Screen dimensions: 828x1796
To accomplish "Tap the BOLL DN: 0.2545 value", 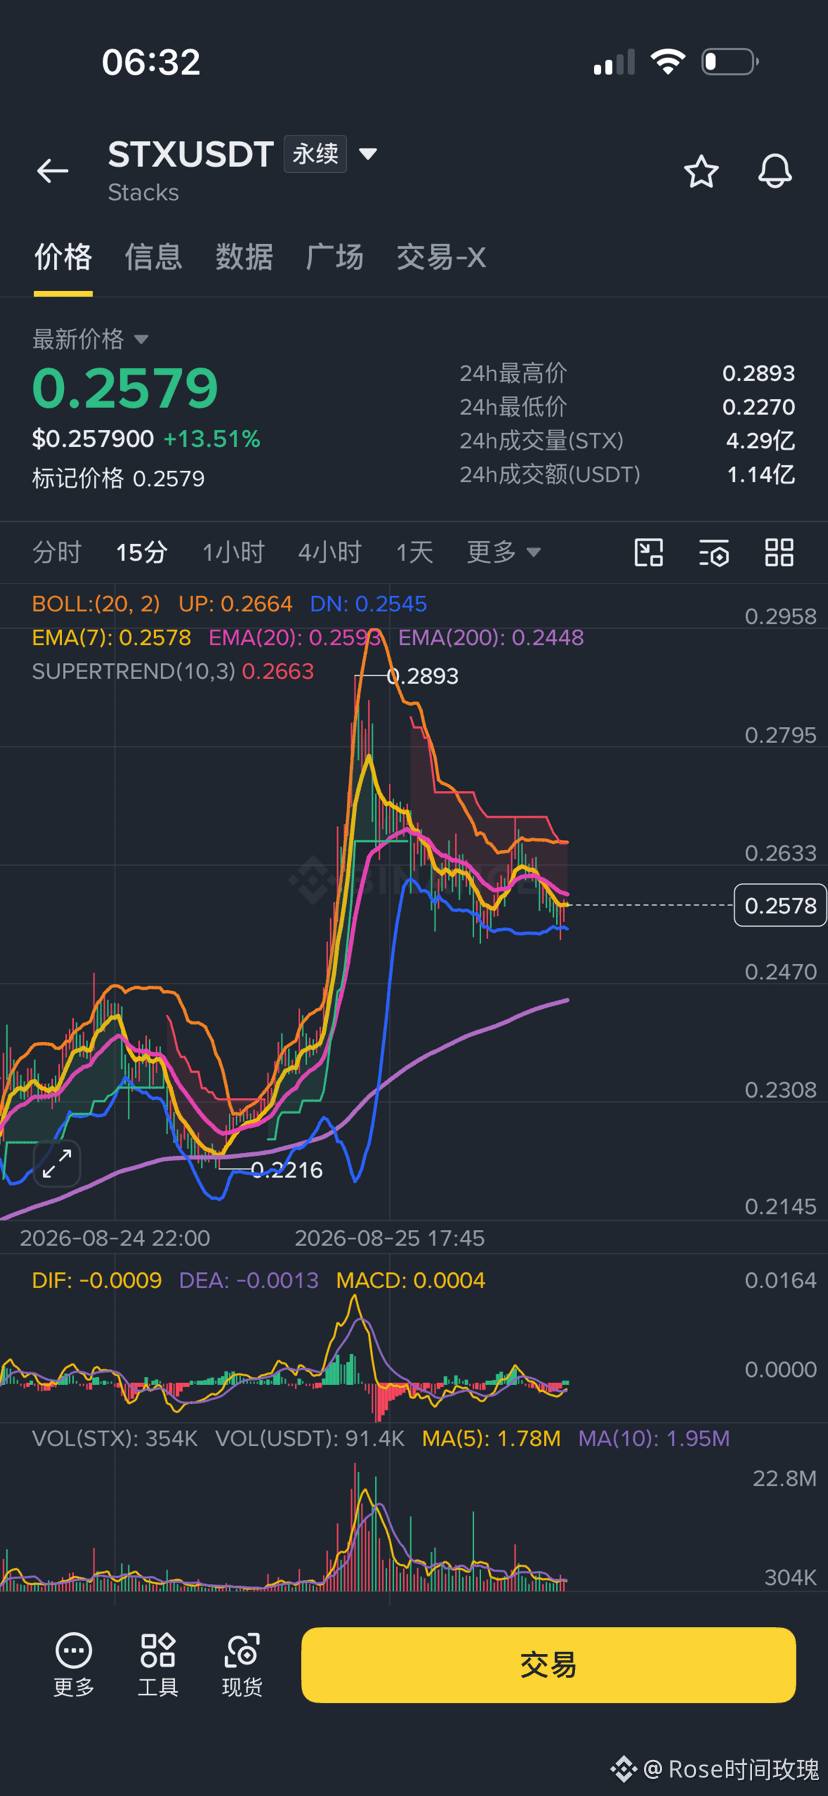I will [368, 604].
